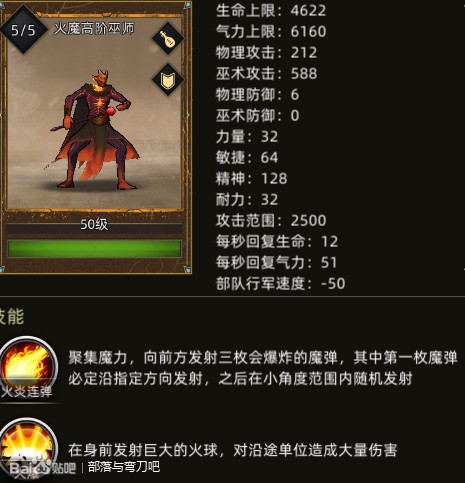465x483 pixels.
Task: Click the giant fireball skill description text
Action: (233, 450)
